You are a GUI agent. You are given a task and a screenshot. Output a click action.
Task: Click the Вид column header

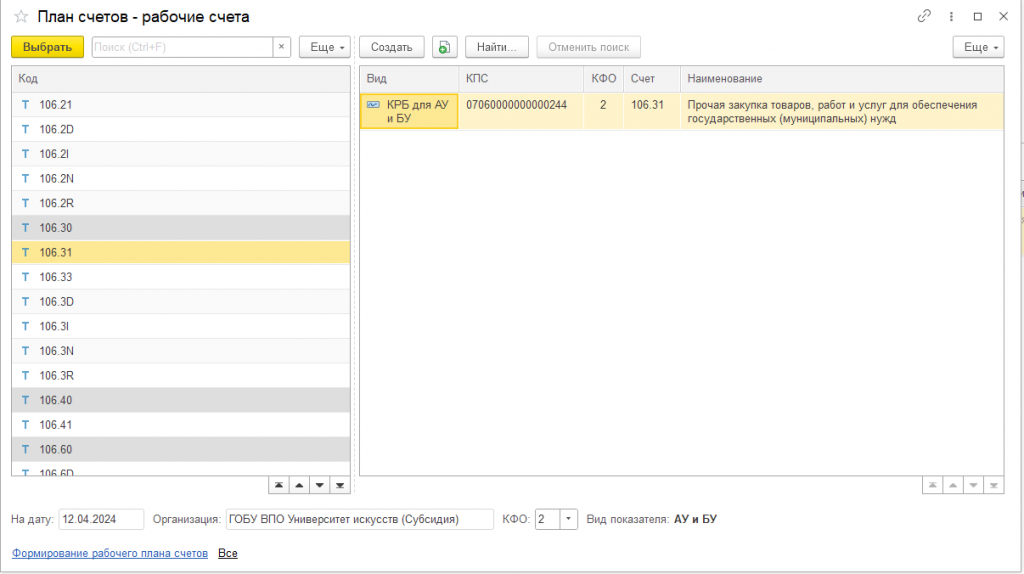[x=409, y=78]
